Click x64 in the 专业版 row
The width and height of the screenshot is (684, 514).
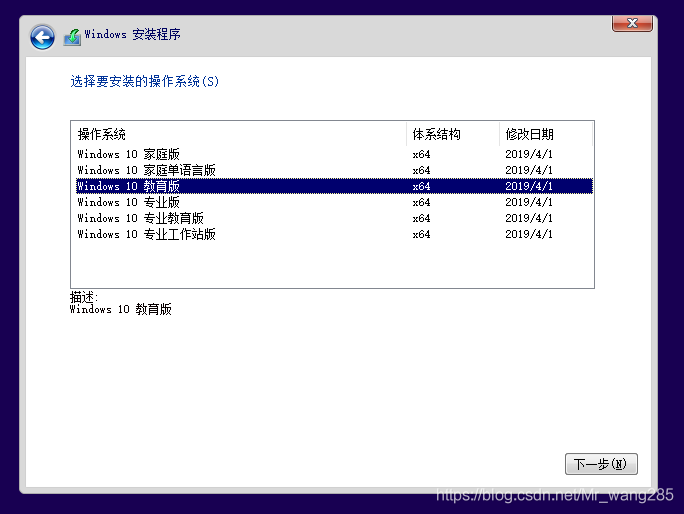(x=421, y=202)
